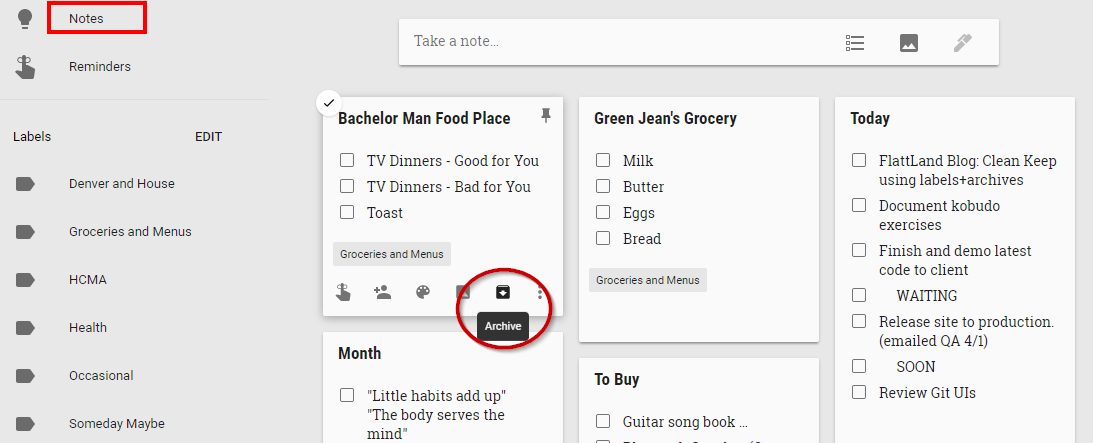Click the Take a note input field
1093x443 pixels.
pos(613,41)
